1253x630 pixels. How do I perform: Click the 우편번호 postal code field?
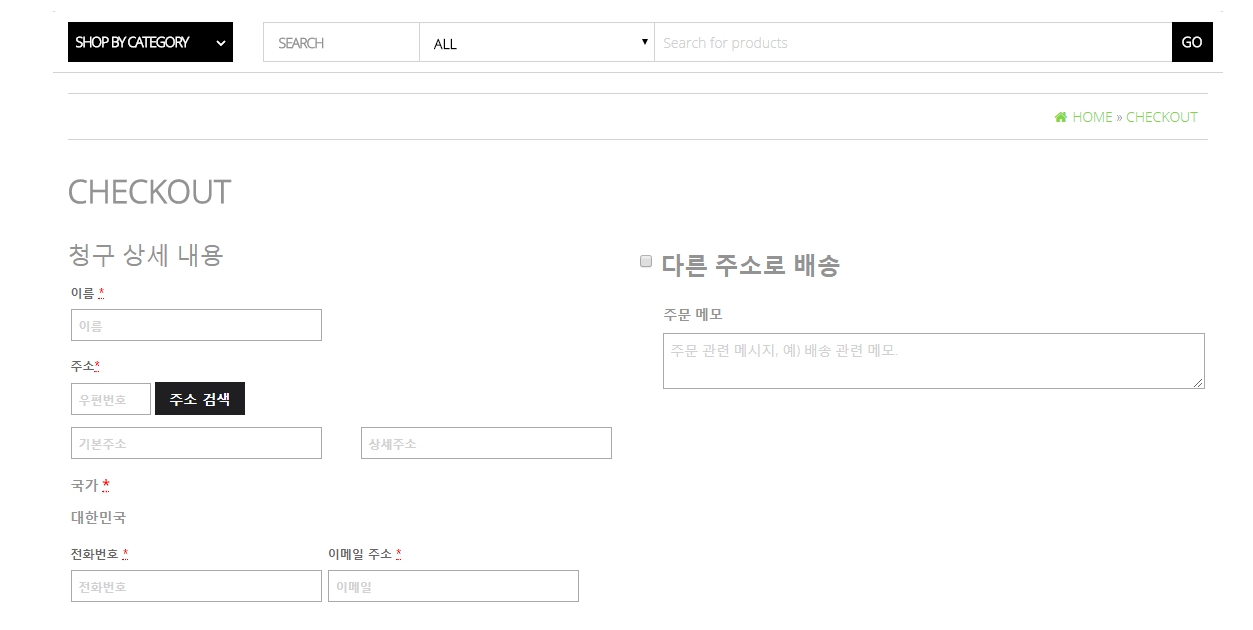111,399
